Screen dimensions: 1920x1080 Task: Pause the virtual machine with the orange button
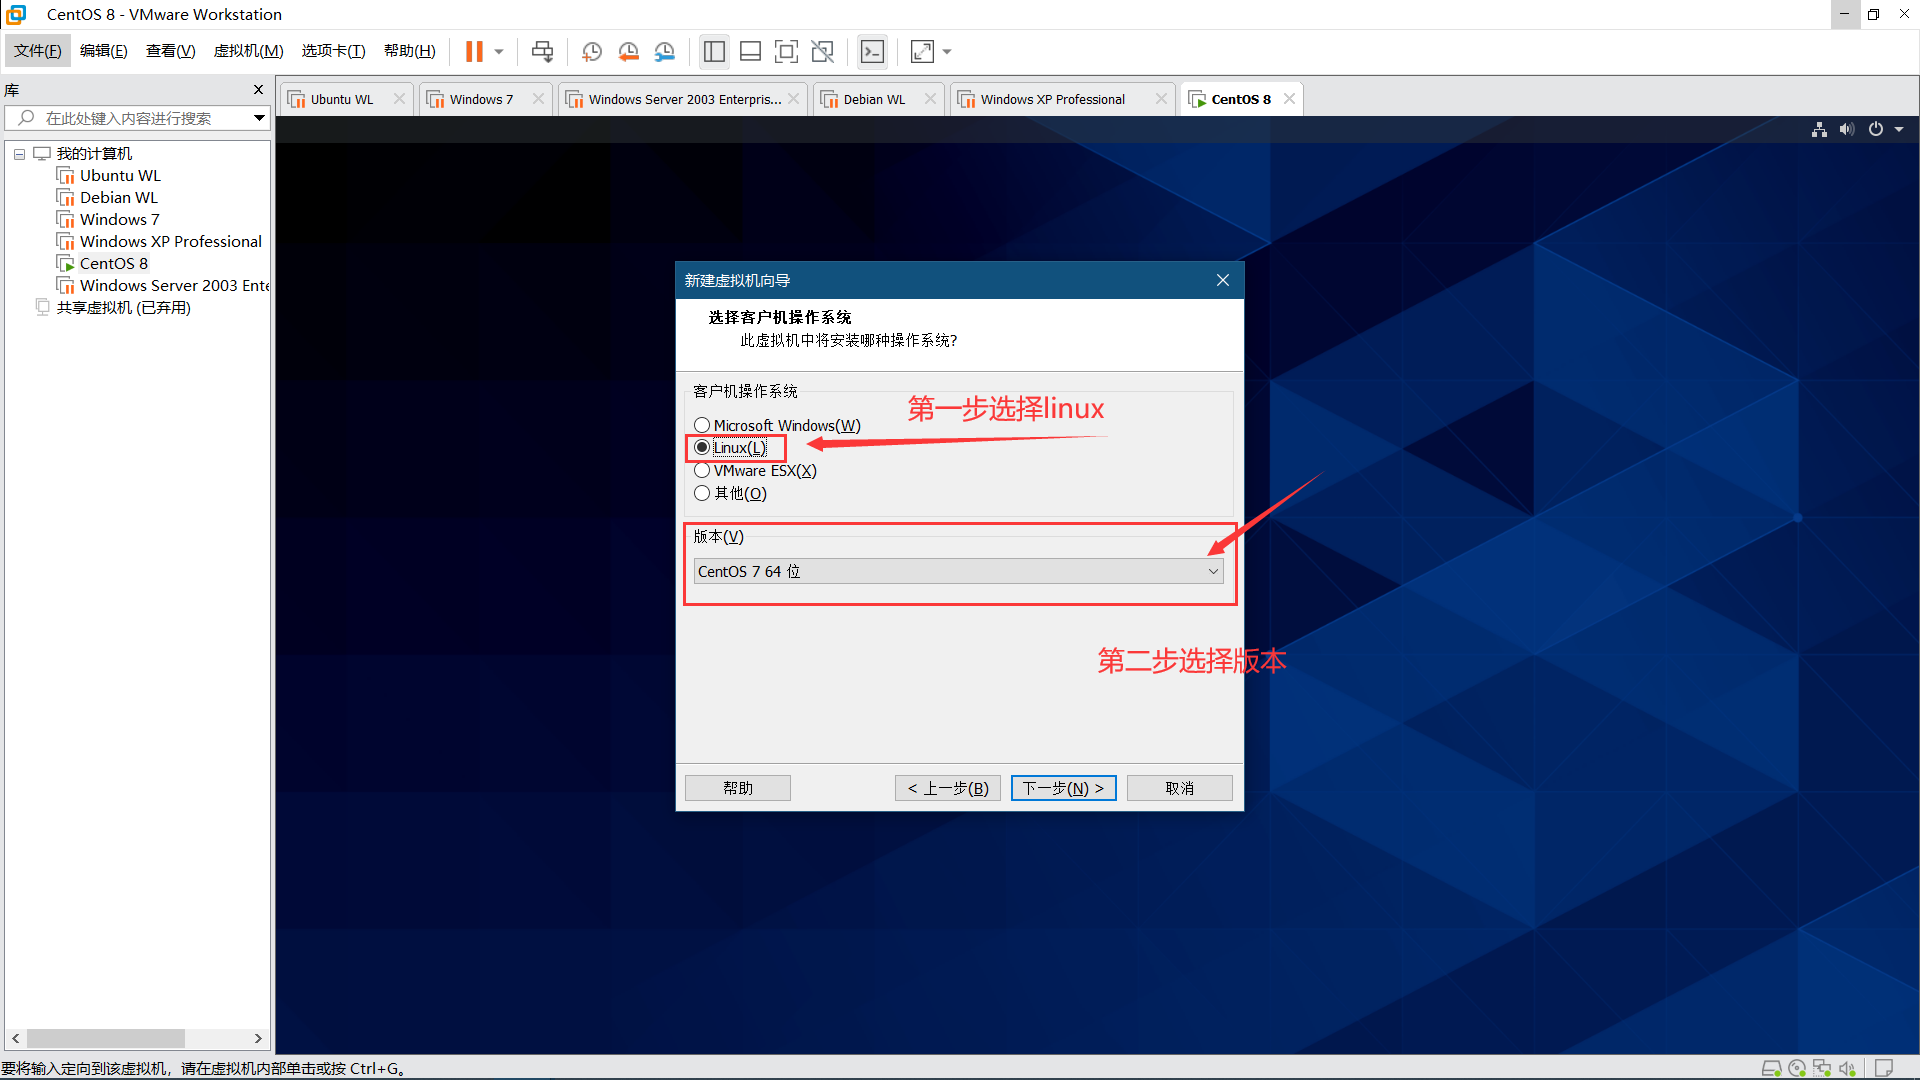click(474, 51)
